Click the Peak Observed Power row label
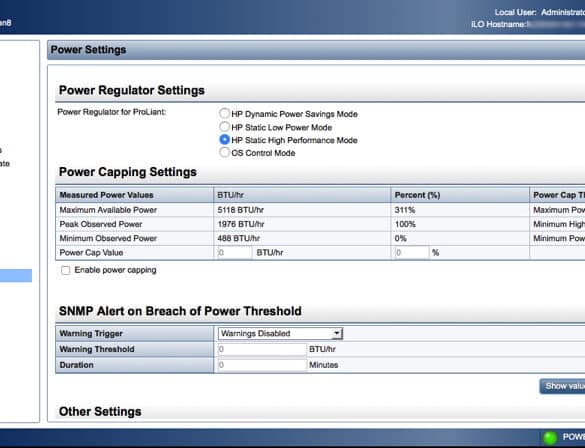The image size is (585, 448). coord(101,224)
